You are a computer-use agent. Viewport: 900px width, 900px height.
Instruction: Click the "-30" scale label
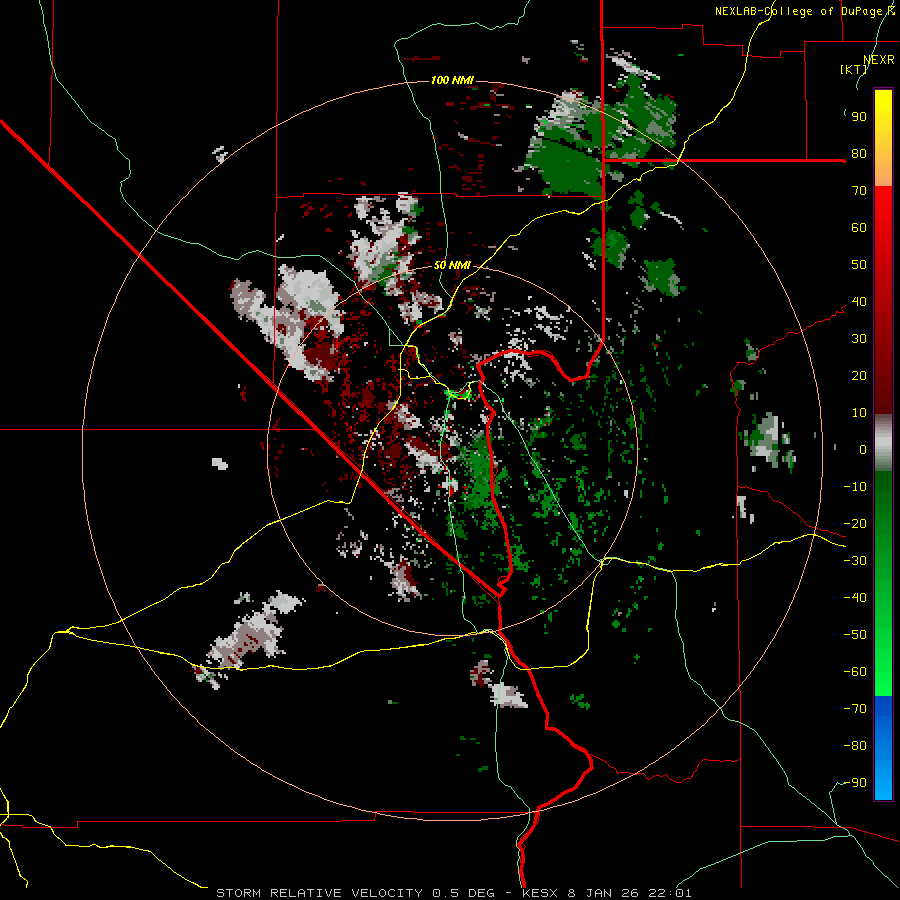pos(855,561)
